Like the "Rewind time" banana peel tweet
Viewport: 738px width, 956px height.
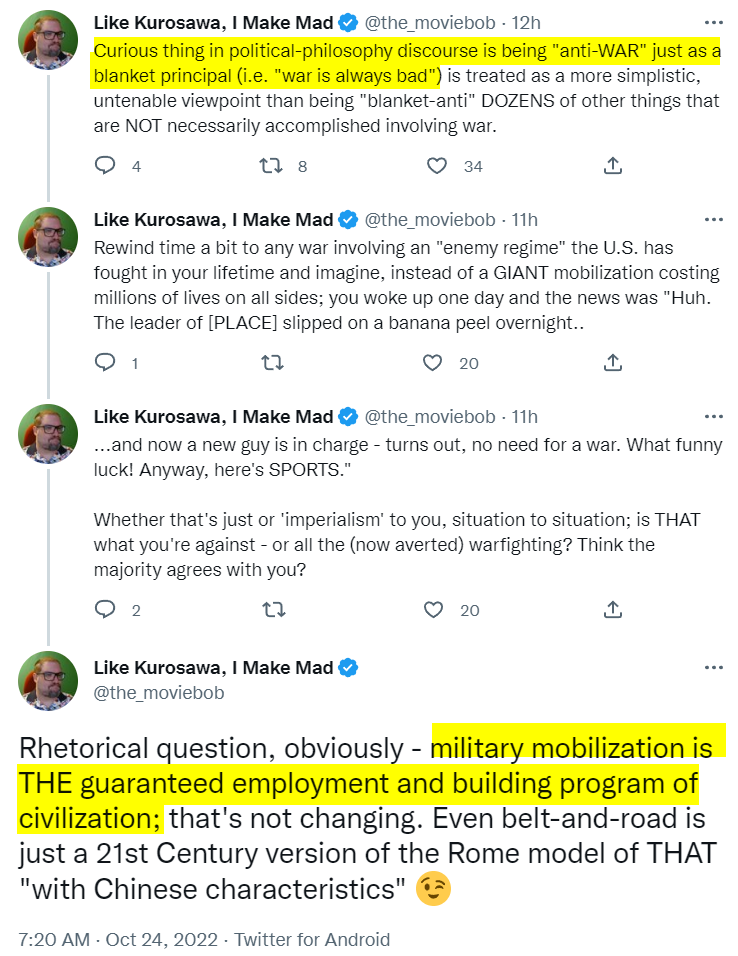click(x=434, y=363)
